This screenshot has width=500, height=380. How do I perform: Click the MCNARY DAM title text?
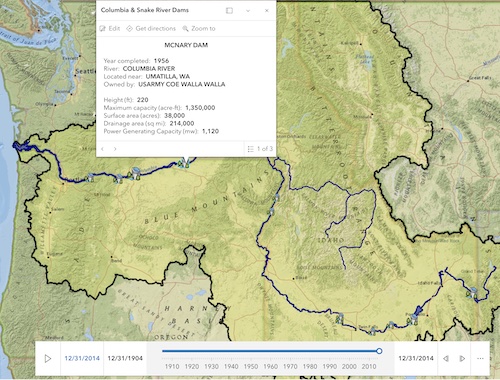[x=186, y=45]
